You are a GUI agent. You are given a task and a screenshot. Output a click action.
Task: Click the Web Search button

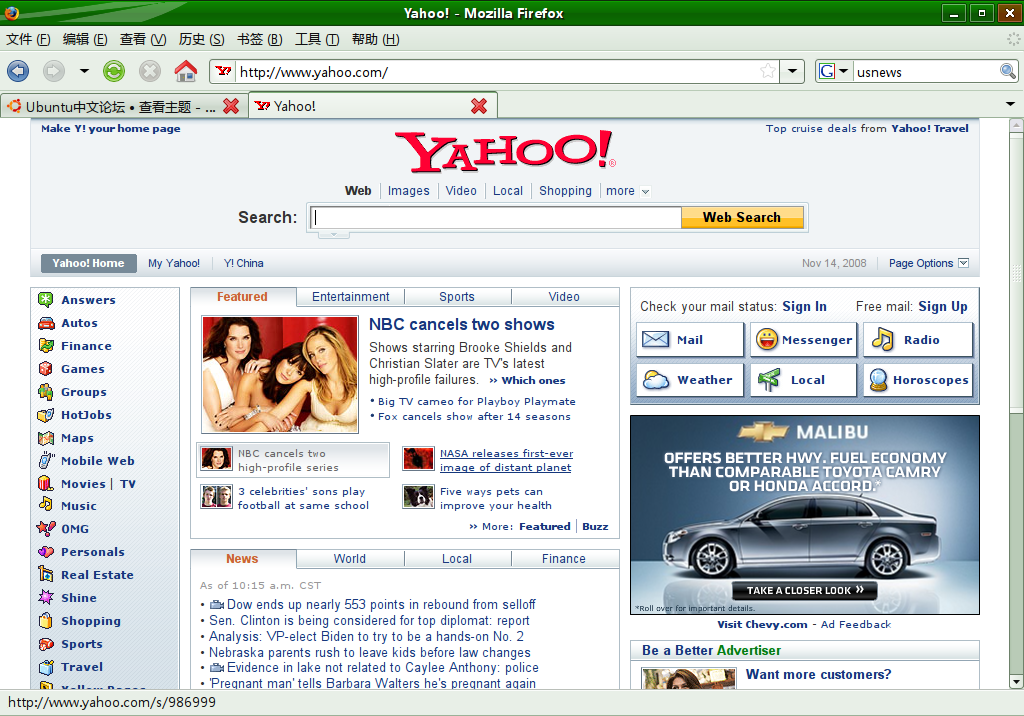pyautogui.click(x=742, y=218)
